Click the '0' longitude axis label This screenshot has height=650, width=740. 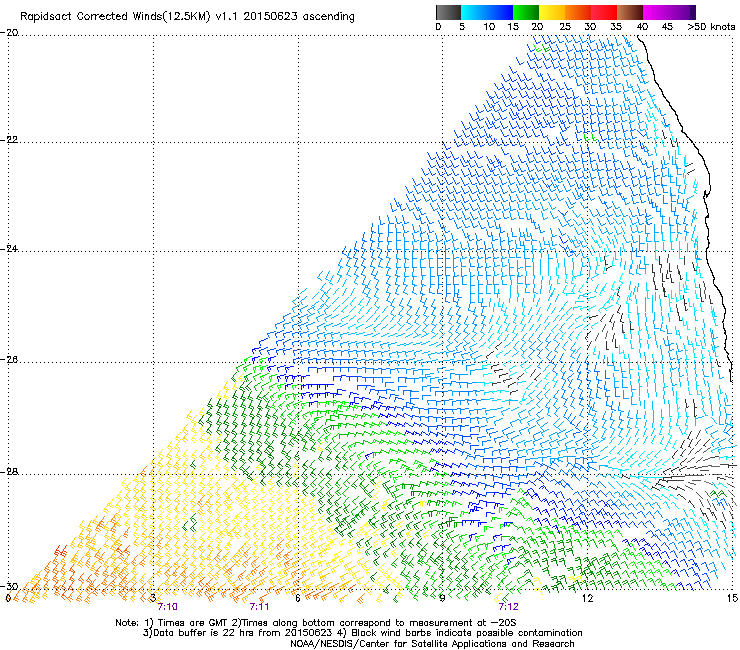click(8, 598)
